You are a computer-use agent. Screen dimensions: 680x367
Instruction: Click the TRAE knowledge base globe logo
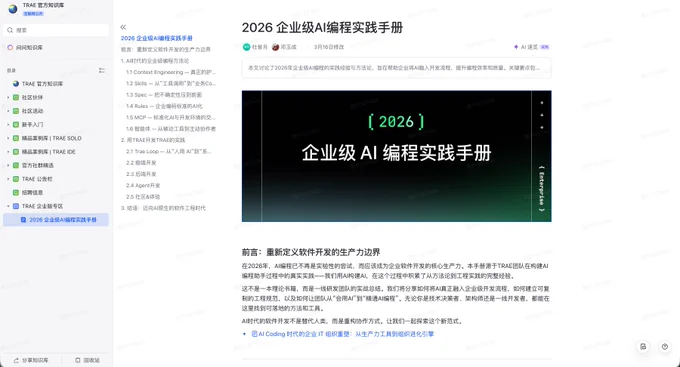[13, 9]
